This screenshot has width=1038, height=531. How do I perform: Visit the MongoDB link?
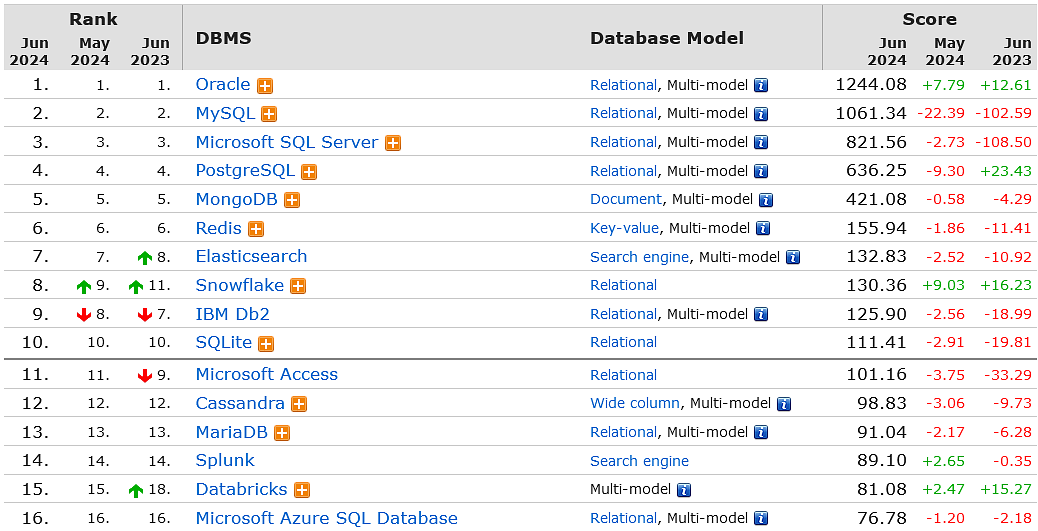pyautogui.click(x=236, y=199)
